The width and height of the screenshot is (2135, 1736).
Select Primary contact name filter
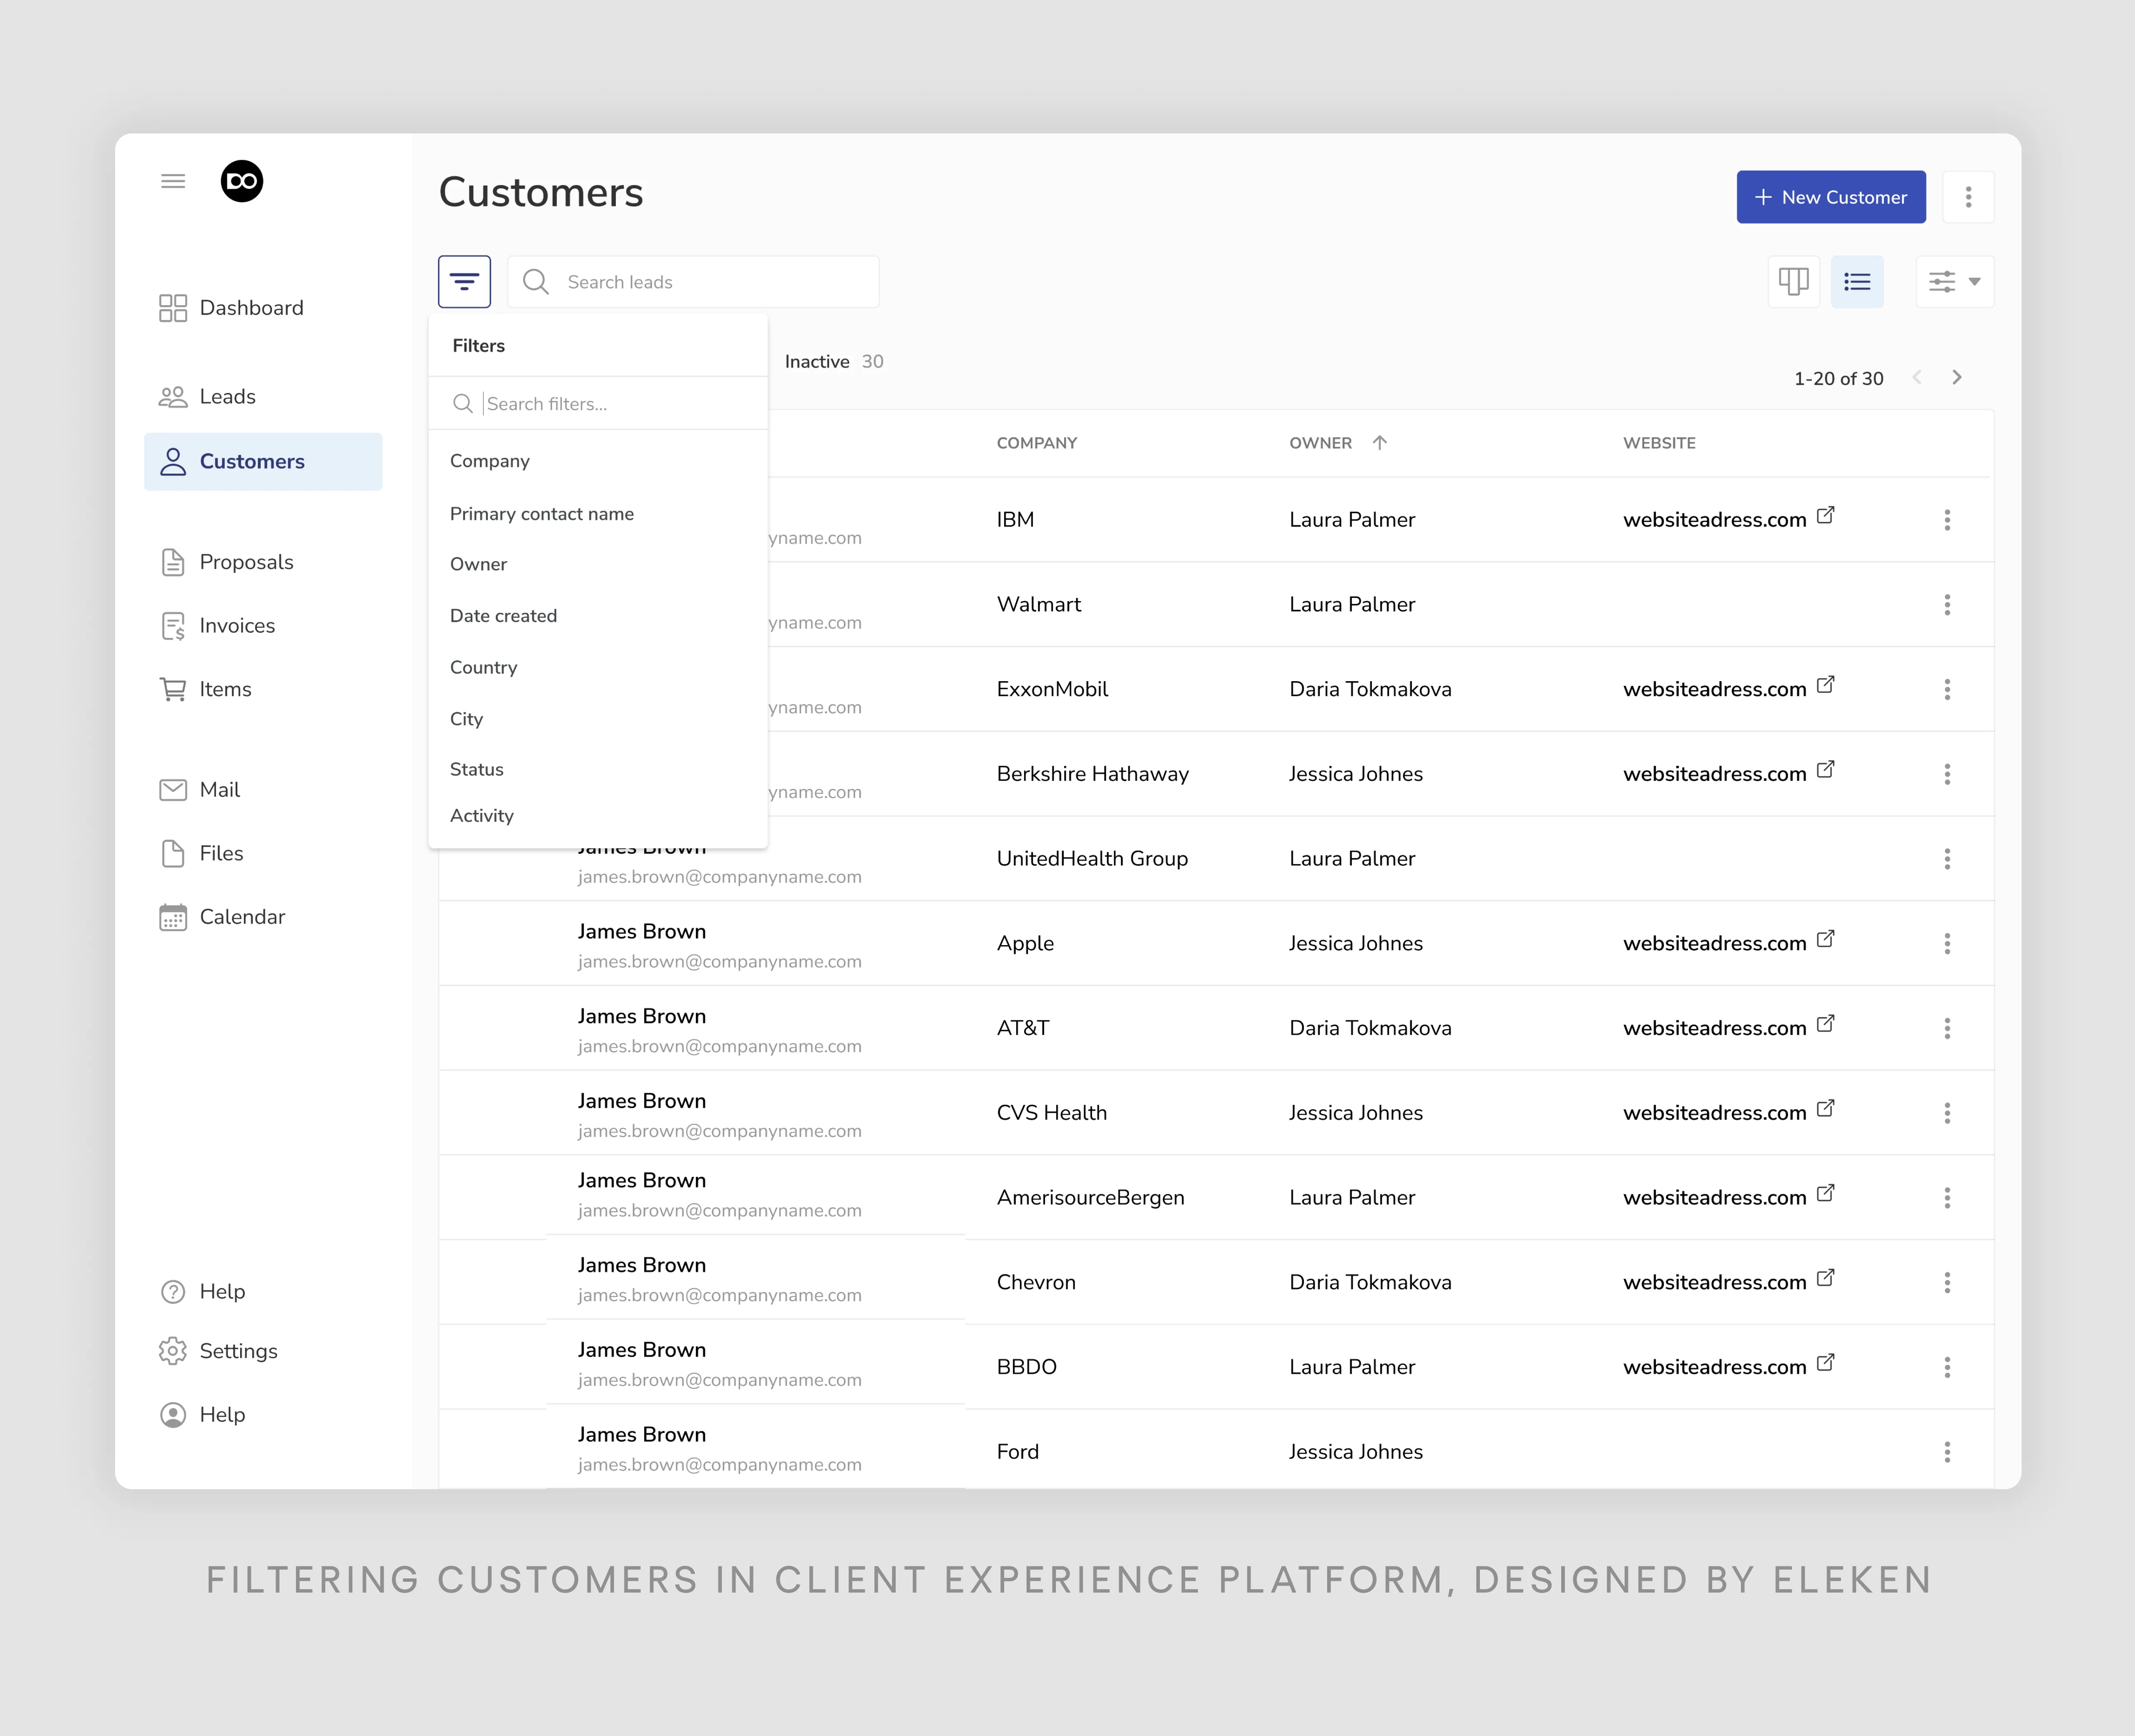[542, 514]
